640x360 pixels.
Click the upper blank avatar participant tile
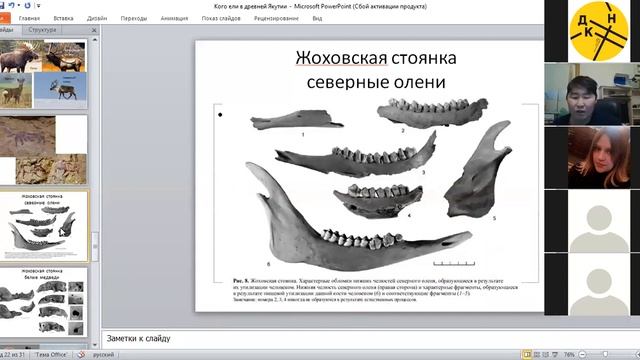[x=599, y=221]
